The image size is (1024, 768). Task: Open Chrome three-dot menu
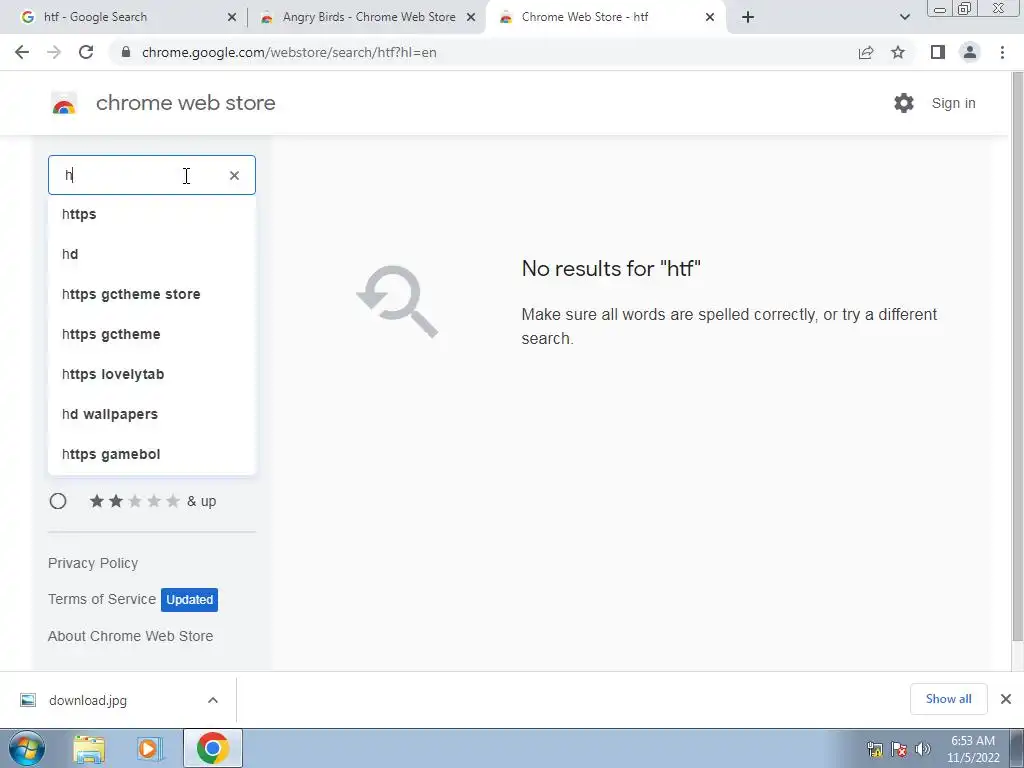pos(1002,52)
